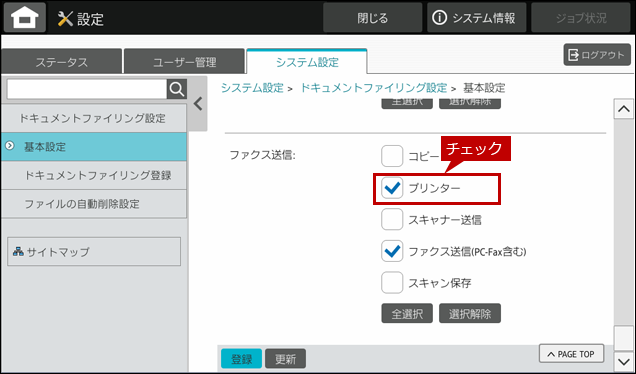Open the サイトマップ link
Image resolution: width=636 pixels, height=374 pixels.
(94, 251)
